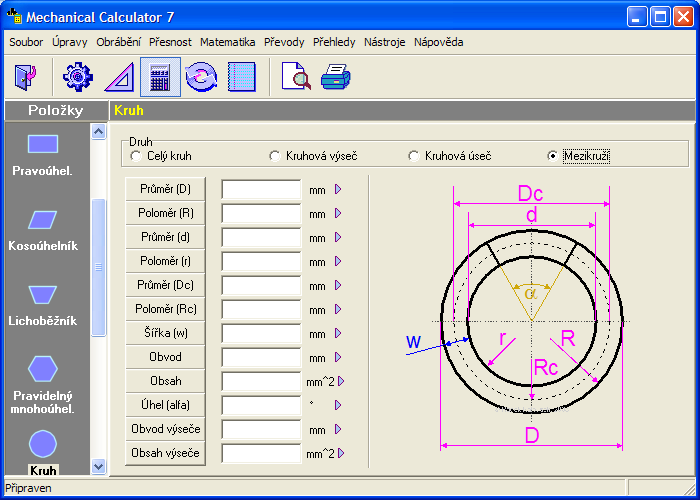This screenshot has width=700, height=500.
Task: Click the arrow next to Průměr (Dc) field
Action: (x=338, y=285)
